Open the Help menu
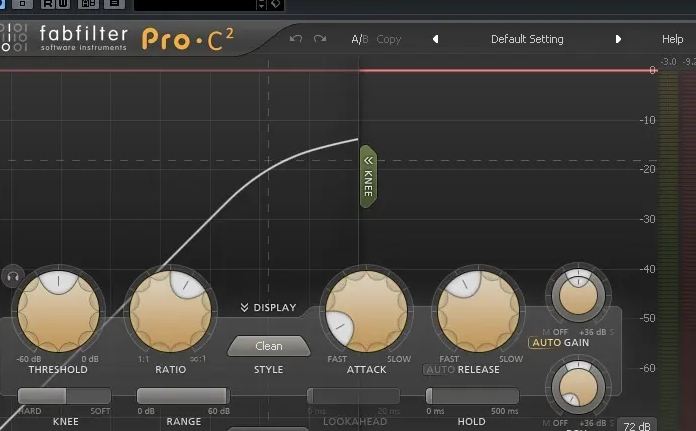 click(x=672, y=39)
